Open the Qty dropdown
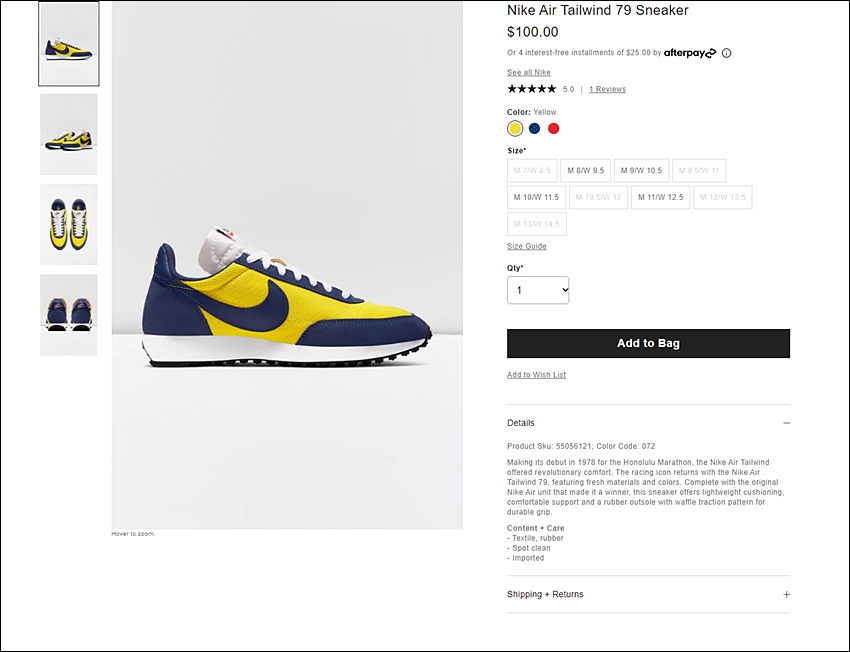850x652 pixels. coord(538,290)
